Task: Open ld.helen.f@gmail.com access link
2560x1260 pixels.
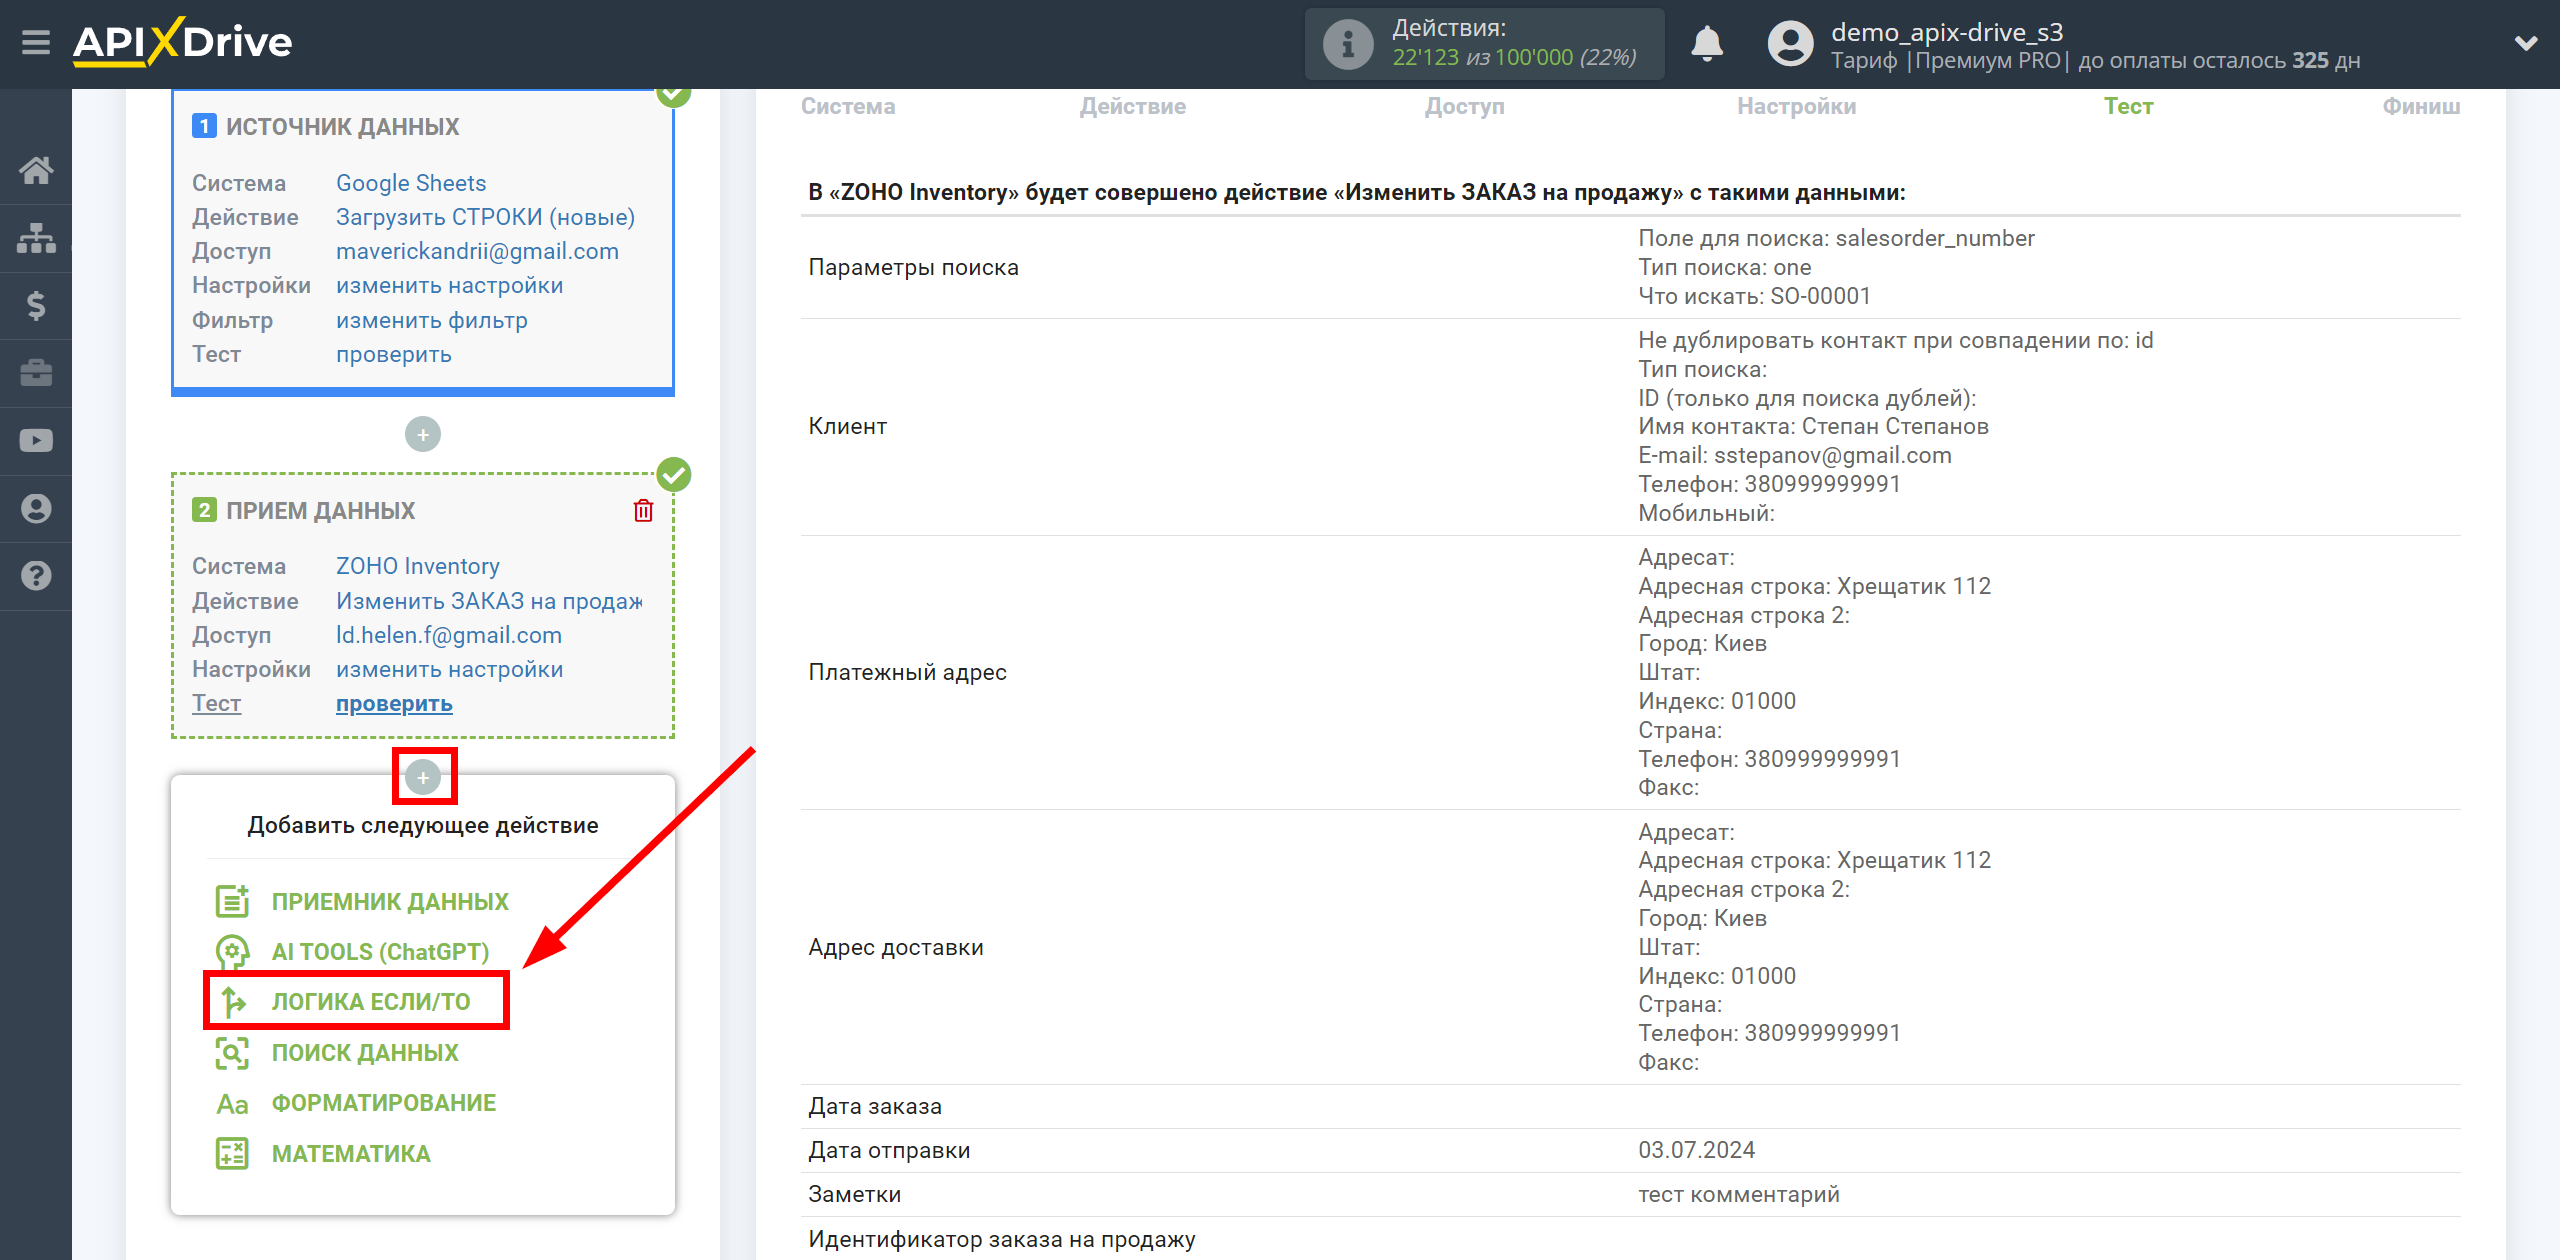Action: 448,635
